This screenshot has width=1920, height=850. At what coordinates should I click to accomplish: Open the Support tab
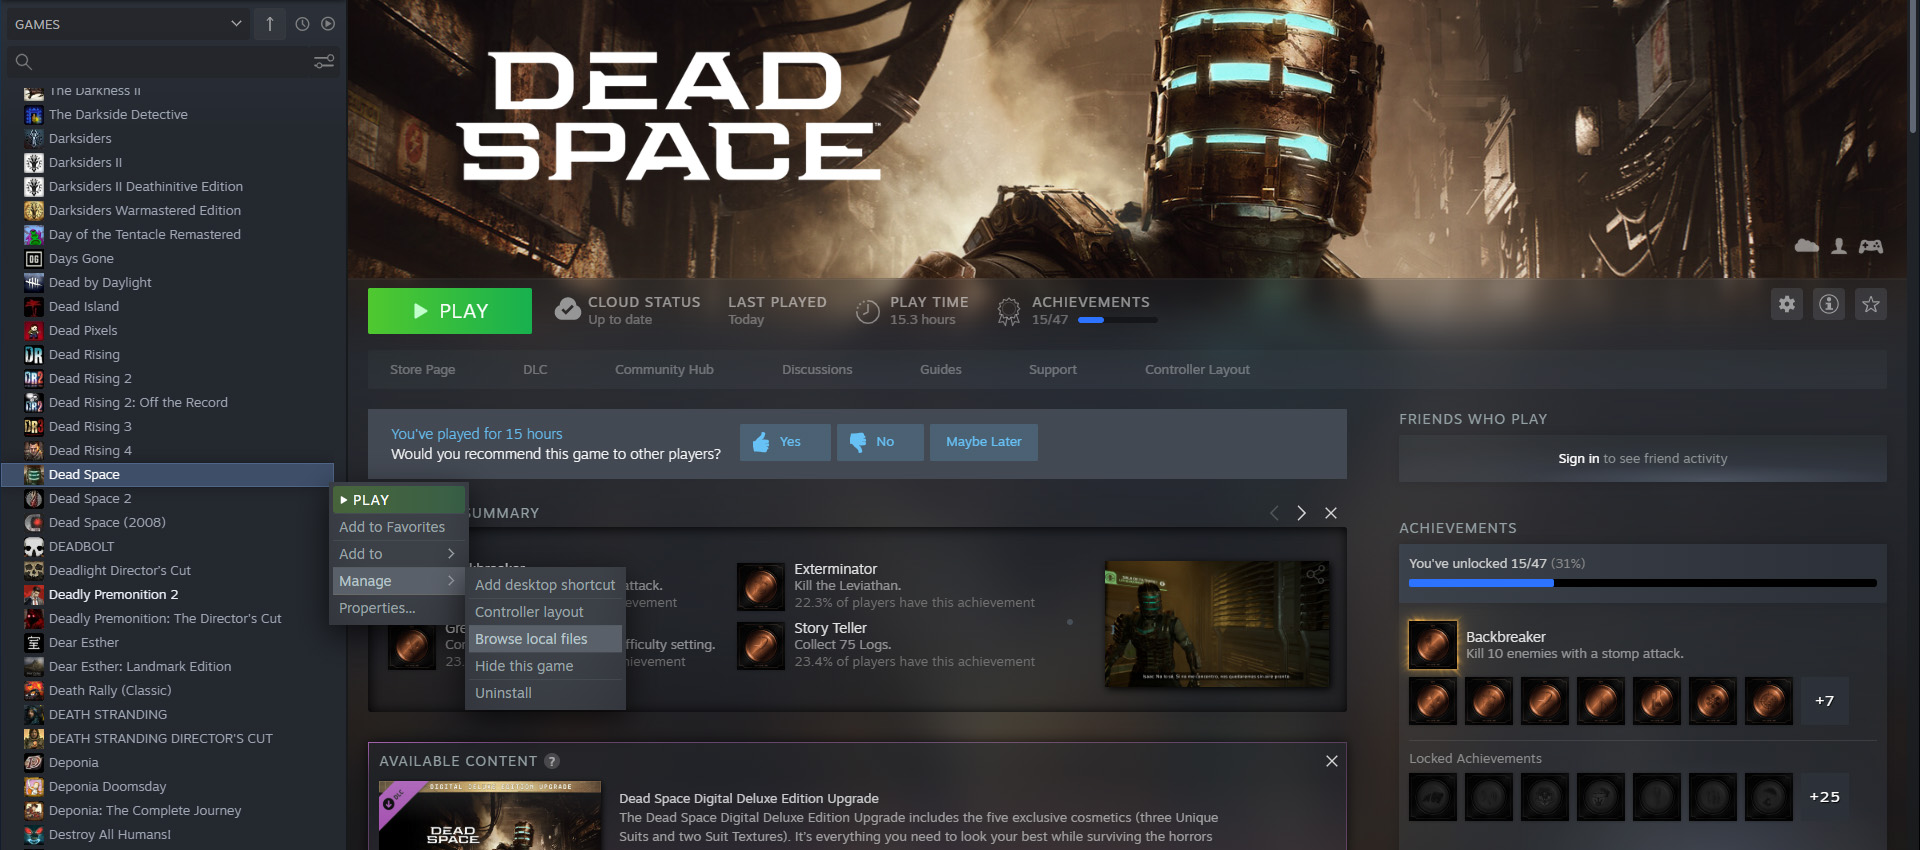pyautogui.click(x=1053, y=370)
